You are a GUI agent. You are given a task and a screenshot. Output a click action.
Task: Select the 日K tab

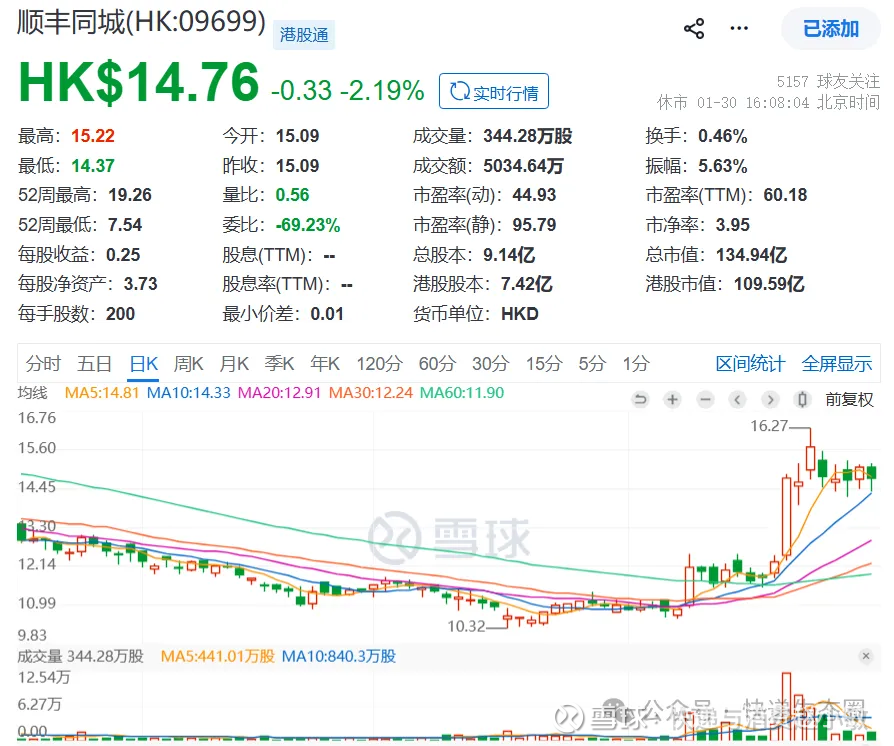coord(144,363)
